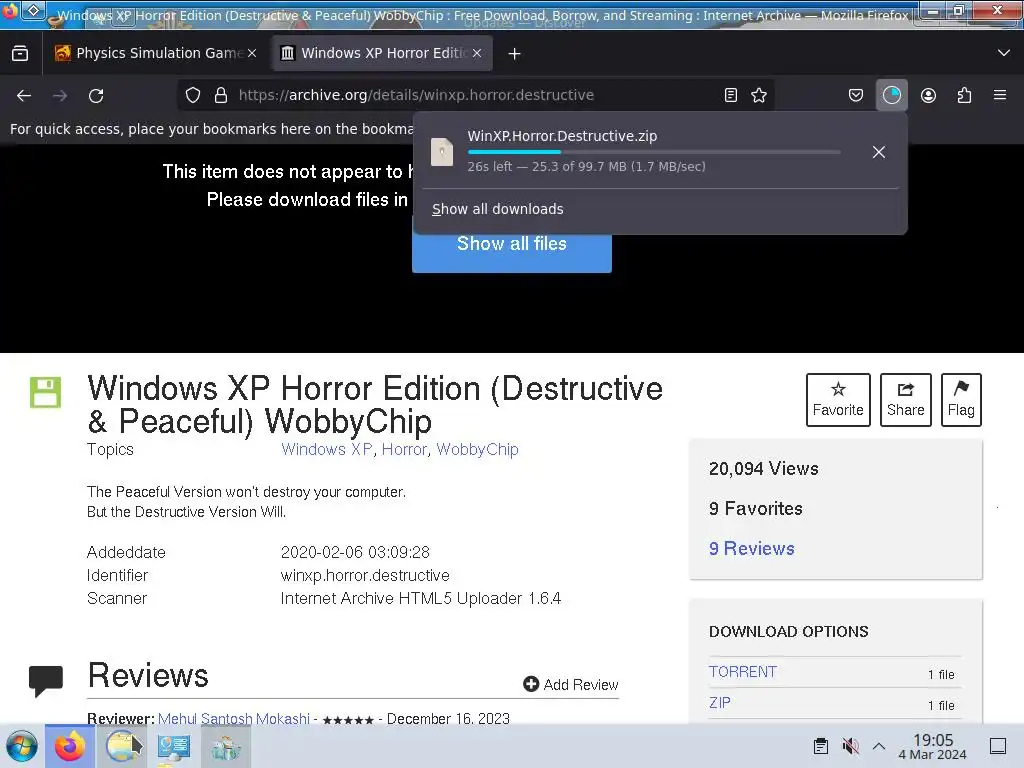Click the Addeddate value 2020-02-06 03:09:28
Viewport: 1024px width, 768px height.
pyautogui.click(x=355, y=552)
